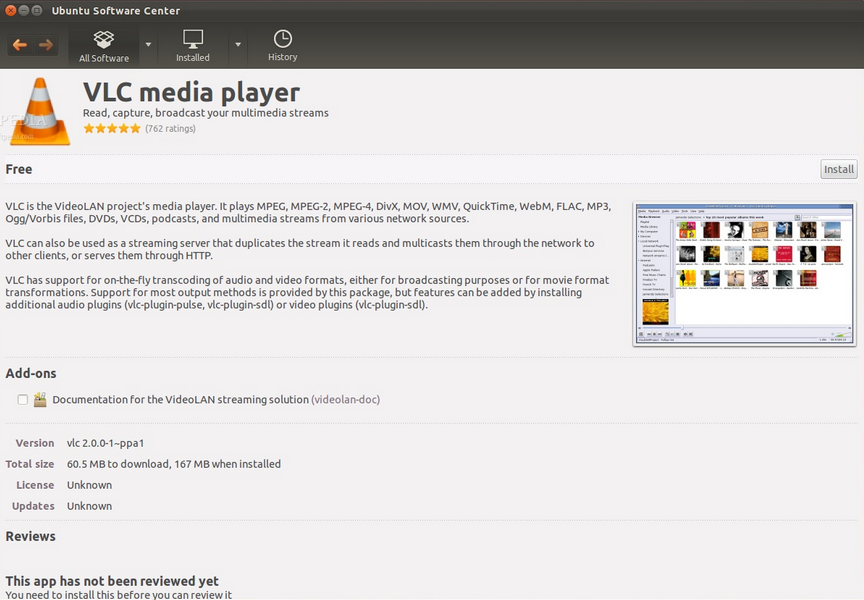Go forward with the right arrow button

coord(46,45)
